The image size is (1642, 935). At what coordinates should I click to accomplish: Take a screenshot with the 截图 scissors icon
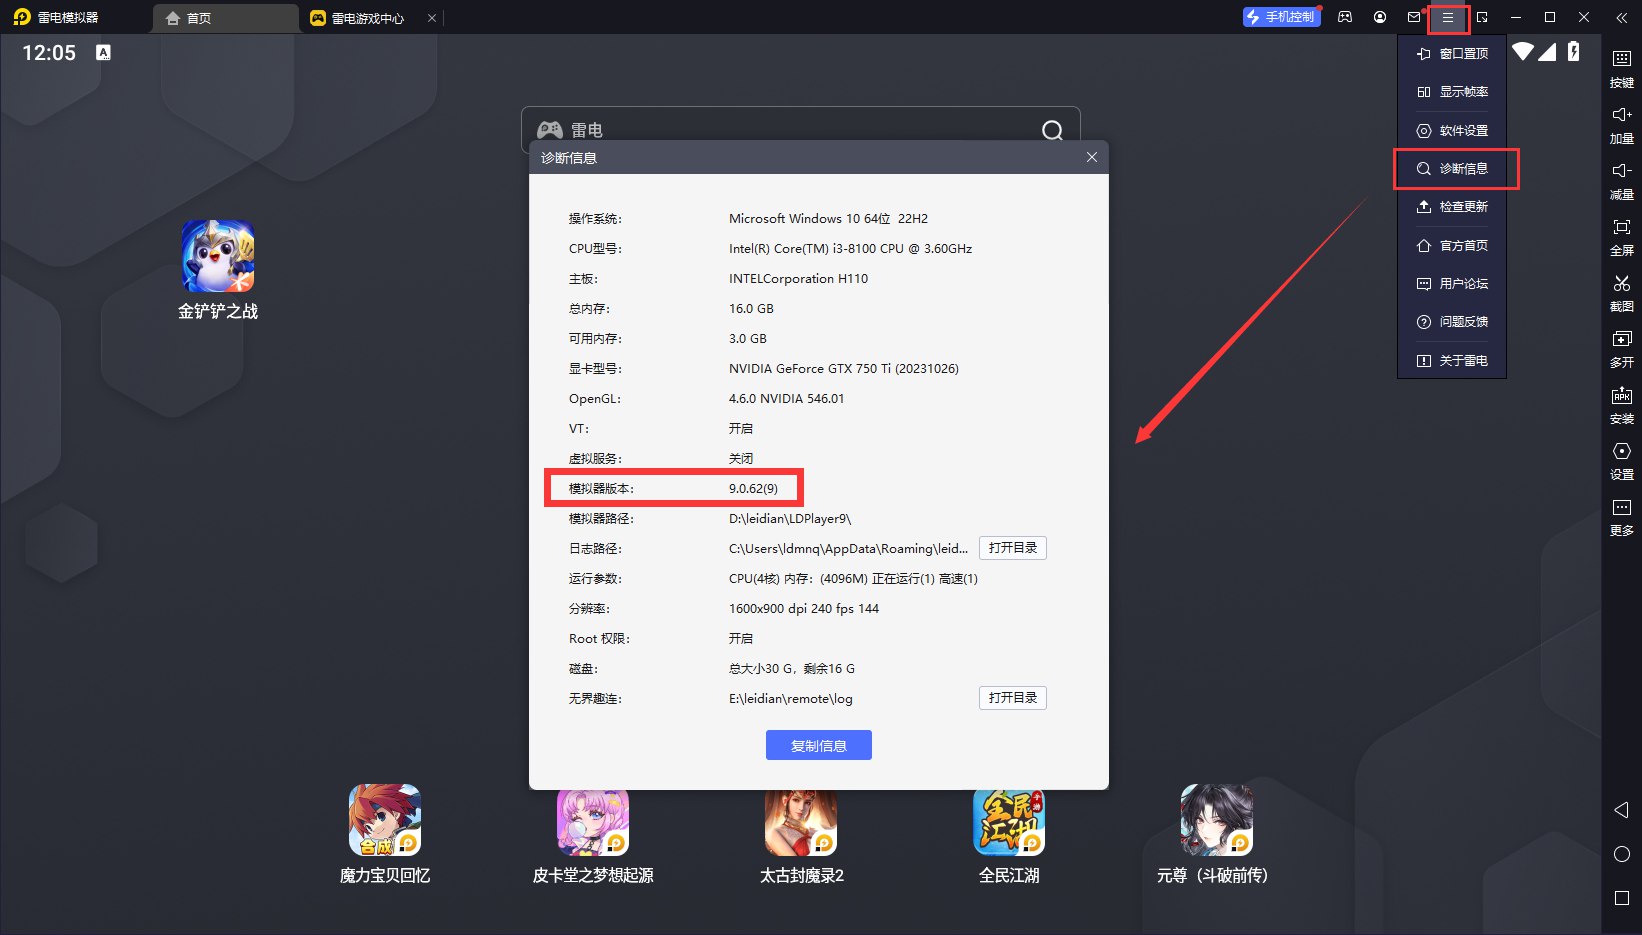pyautogui.click(x=1622, y=283)
